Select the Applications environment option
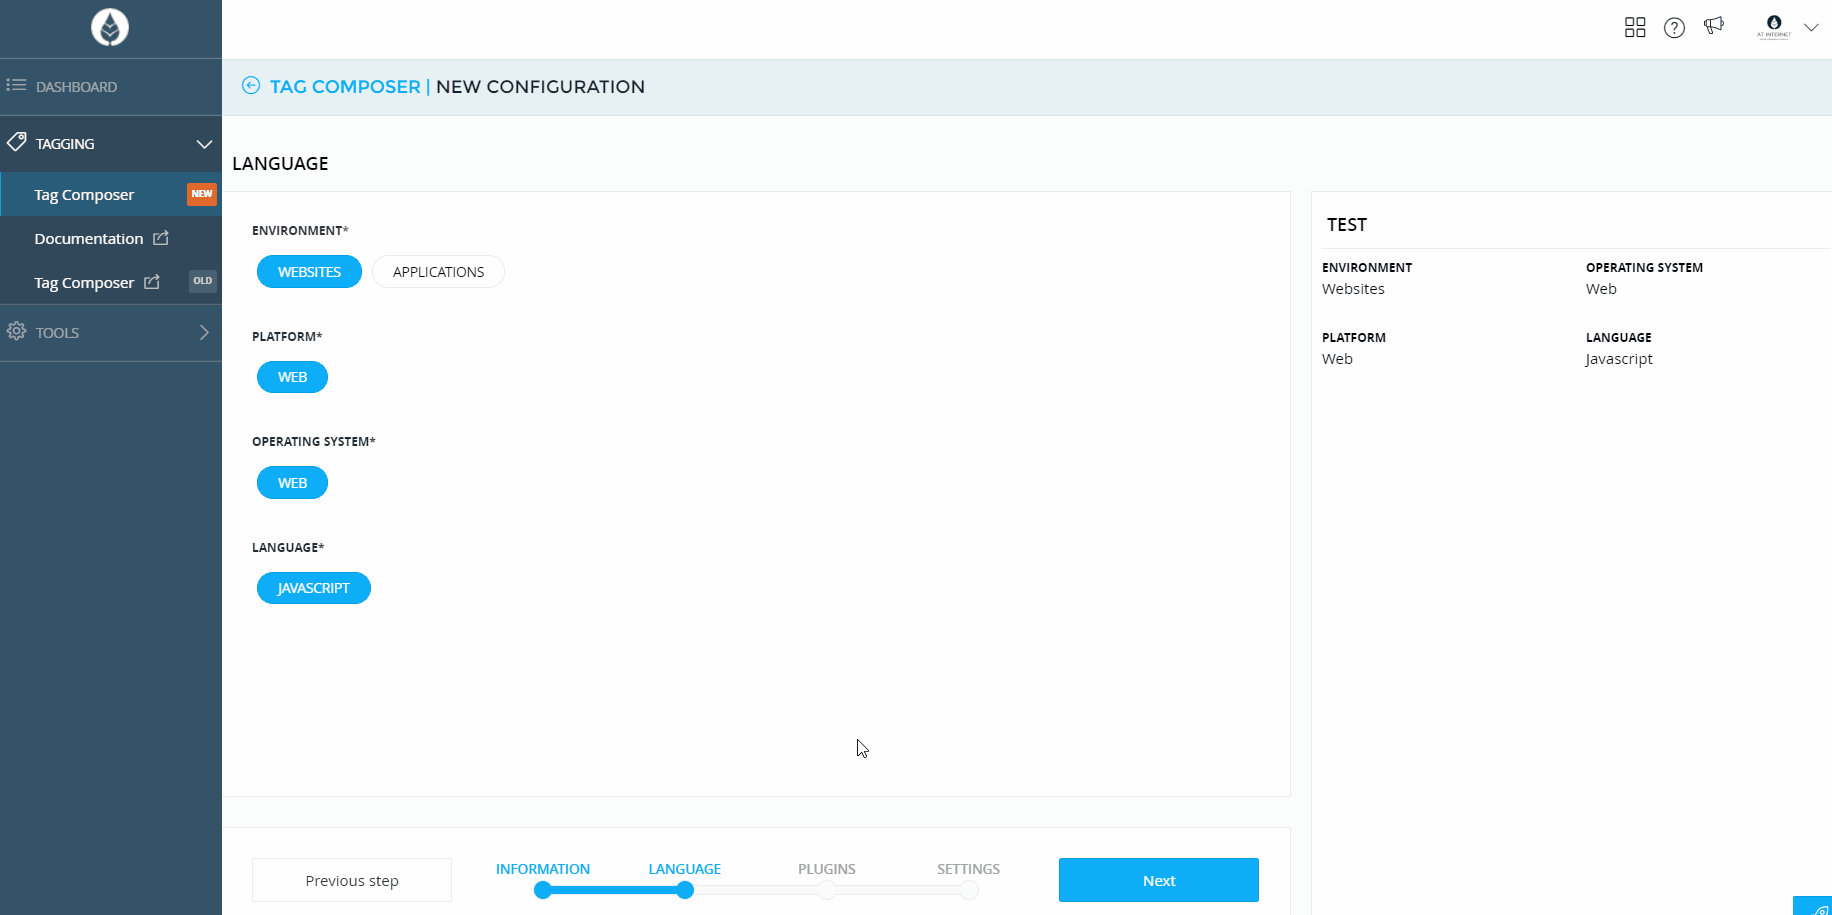The width and height of the screenshot is (1832, 915). coord(438,272)
